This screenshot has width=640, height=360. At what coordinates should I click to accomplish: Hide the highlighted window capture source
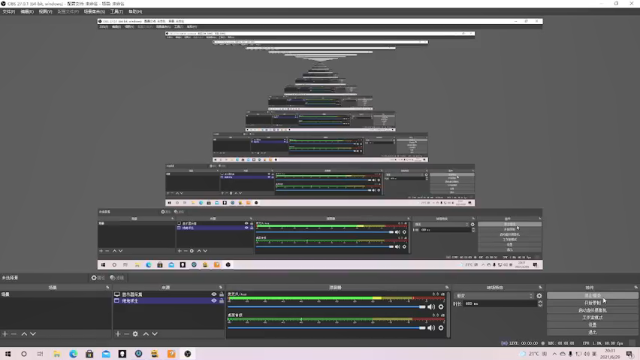click(x=213, y=301)
